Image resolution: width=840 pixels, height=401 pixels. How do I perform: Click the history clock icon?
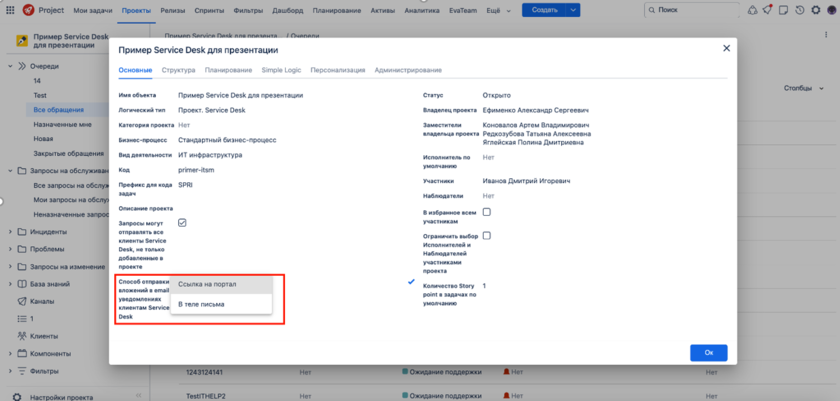tap(799, 10)
